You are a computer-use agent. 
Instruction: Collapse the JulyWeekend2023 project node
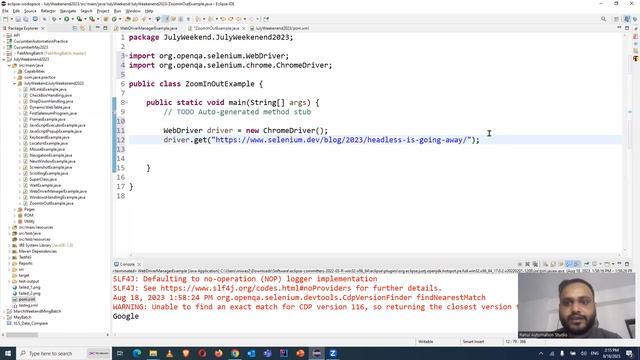click(4, 60)
